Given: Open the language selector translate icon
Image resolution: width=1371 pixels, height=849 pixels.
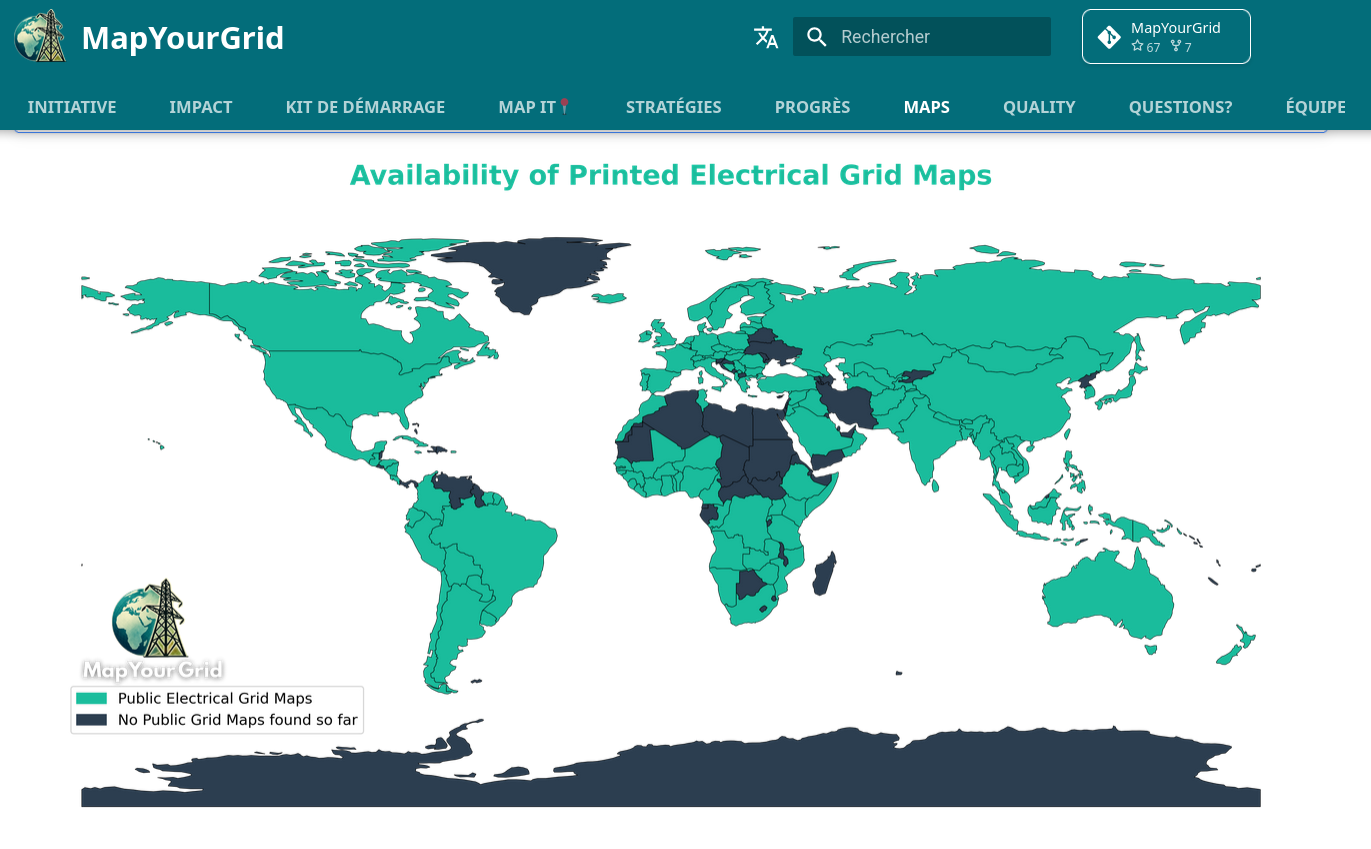Looking at the screenshot, I should [x=766, y=37].
